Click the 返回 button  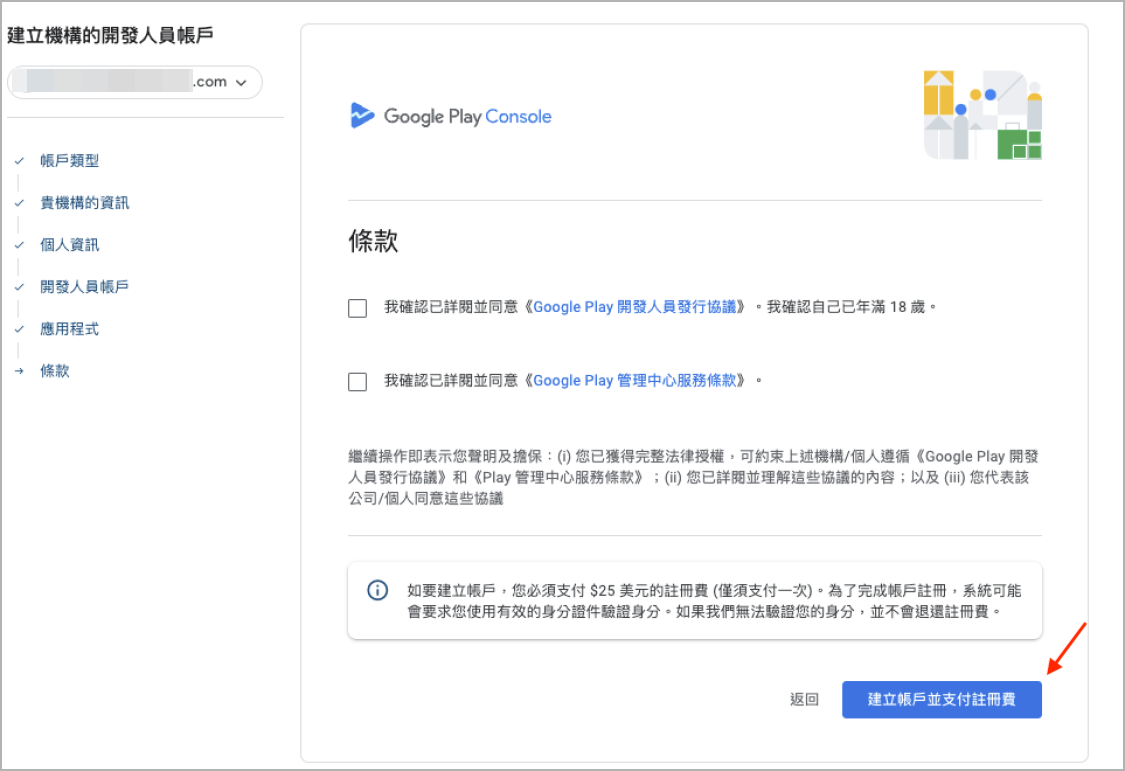tap(804, 699)
